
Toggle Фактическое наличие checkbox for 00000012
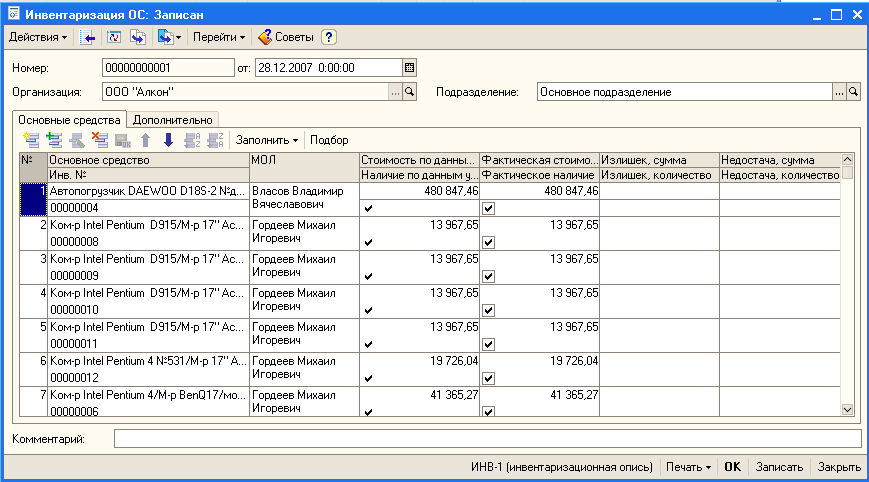click(488, 378)
